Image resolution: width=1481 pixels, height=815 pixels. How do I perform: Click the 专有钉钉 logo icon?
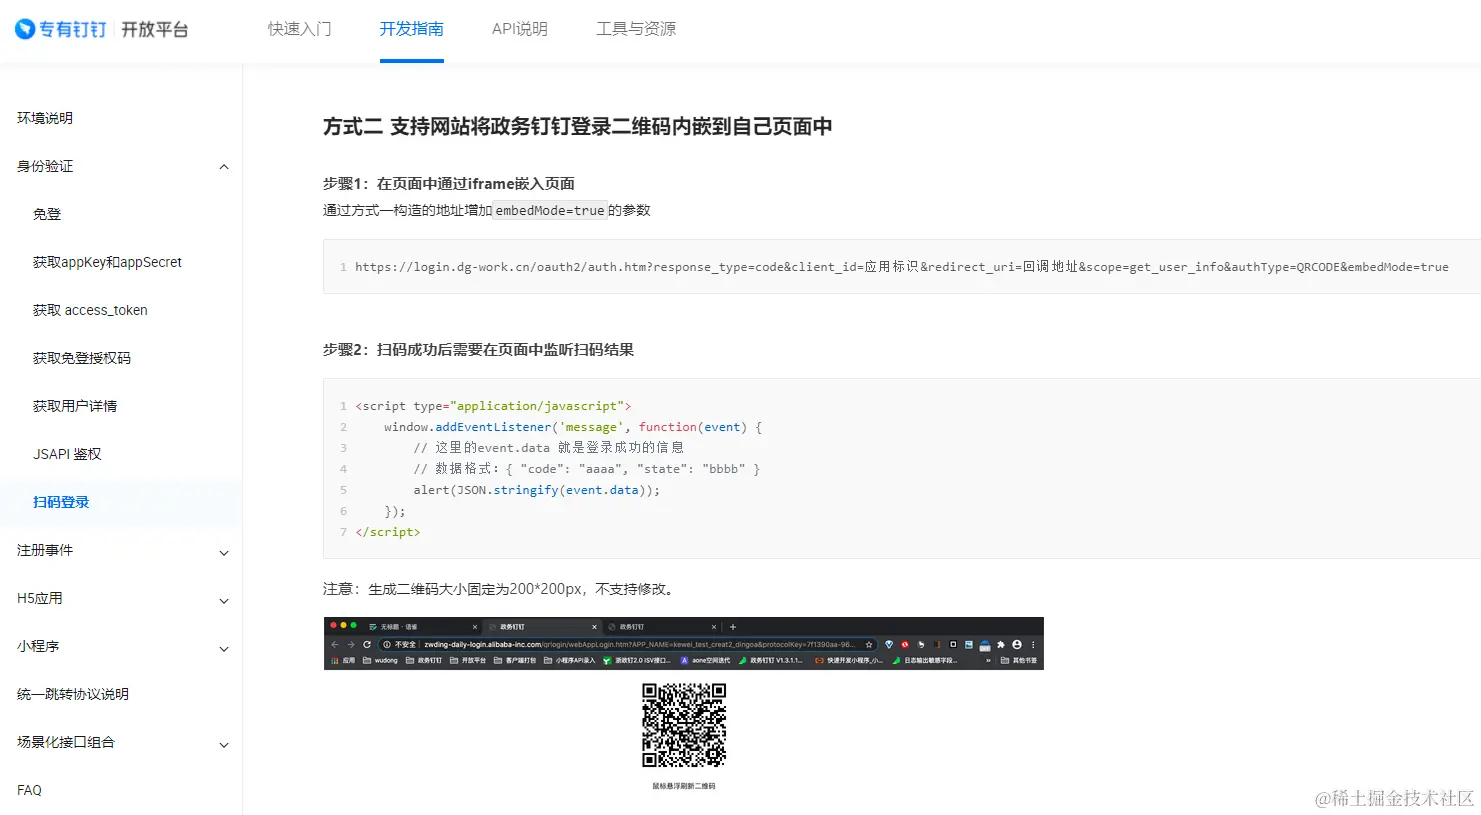[x=26, y=29]
